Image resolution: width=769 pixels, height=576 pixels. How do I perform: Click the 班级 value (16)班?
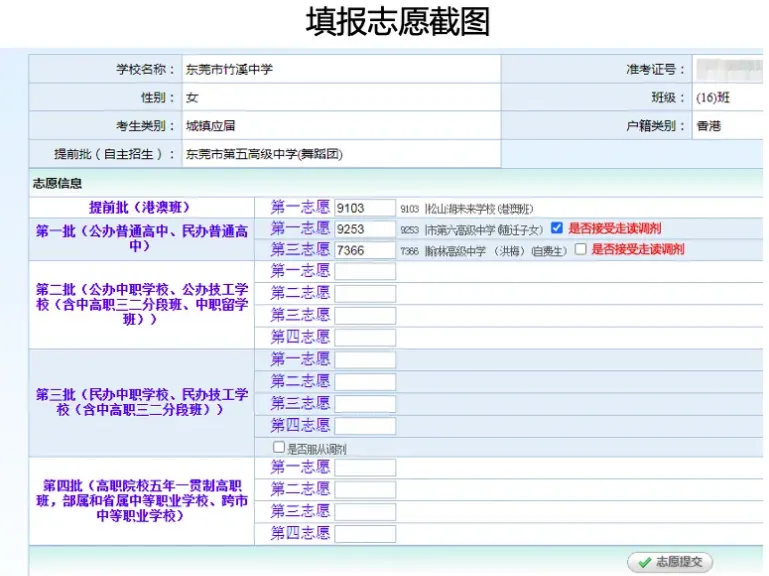point(713,97)
